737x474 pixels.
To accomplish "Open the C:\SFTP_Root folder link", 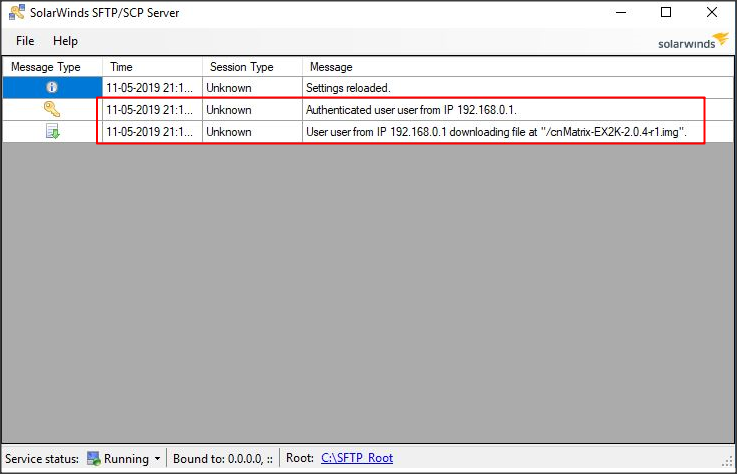I will click(357, 458).
